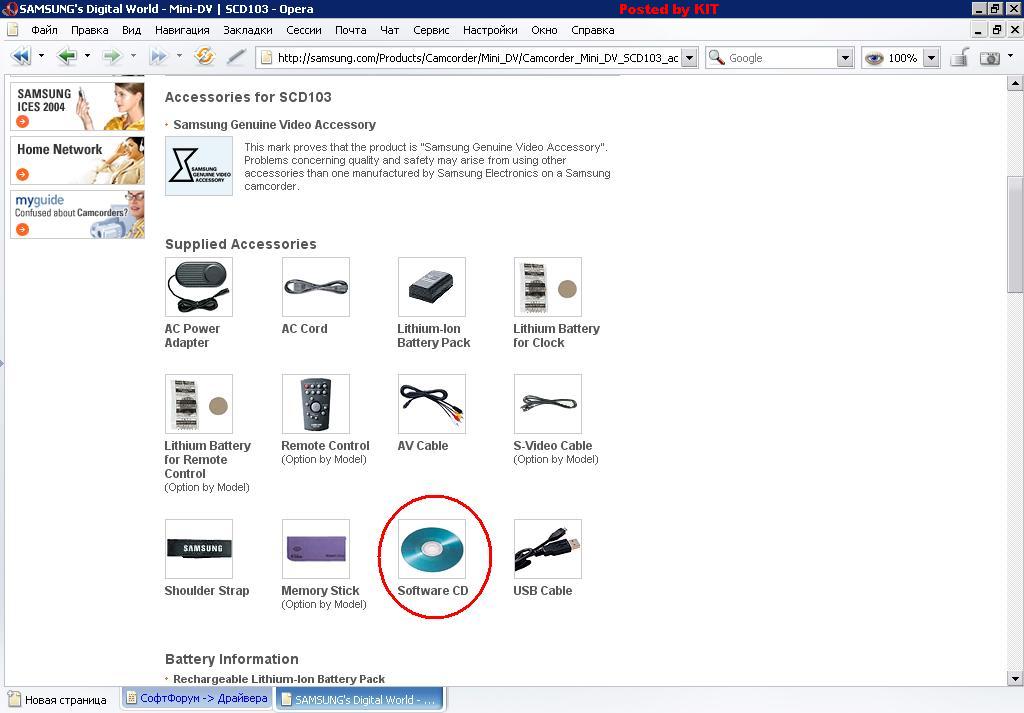Click the Rewind navigation icon
1024x713 pixels.
point(21,57)
